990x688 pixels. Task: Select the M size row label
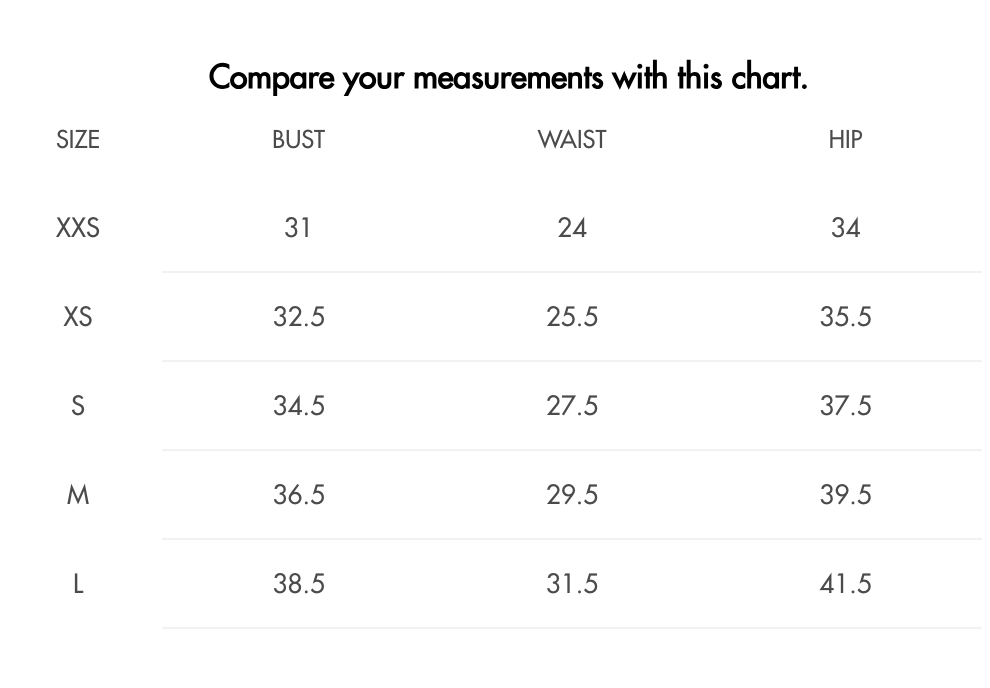click(78, 495)
